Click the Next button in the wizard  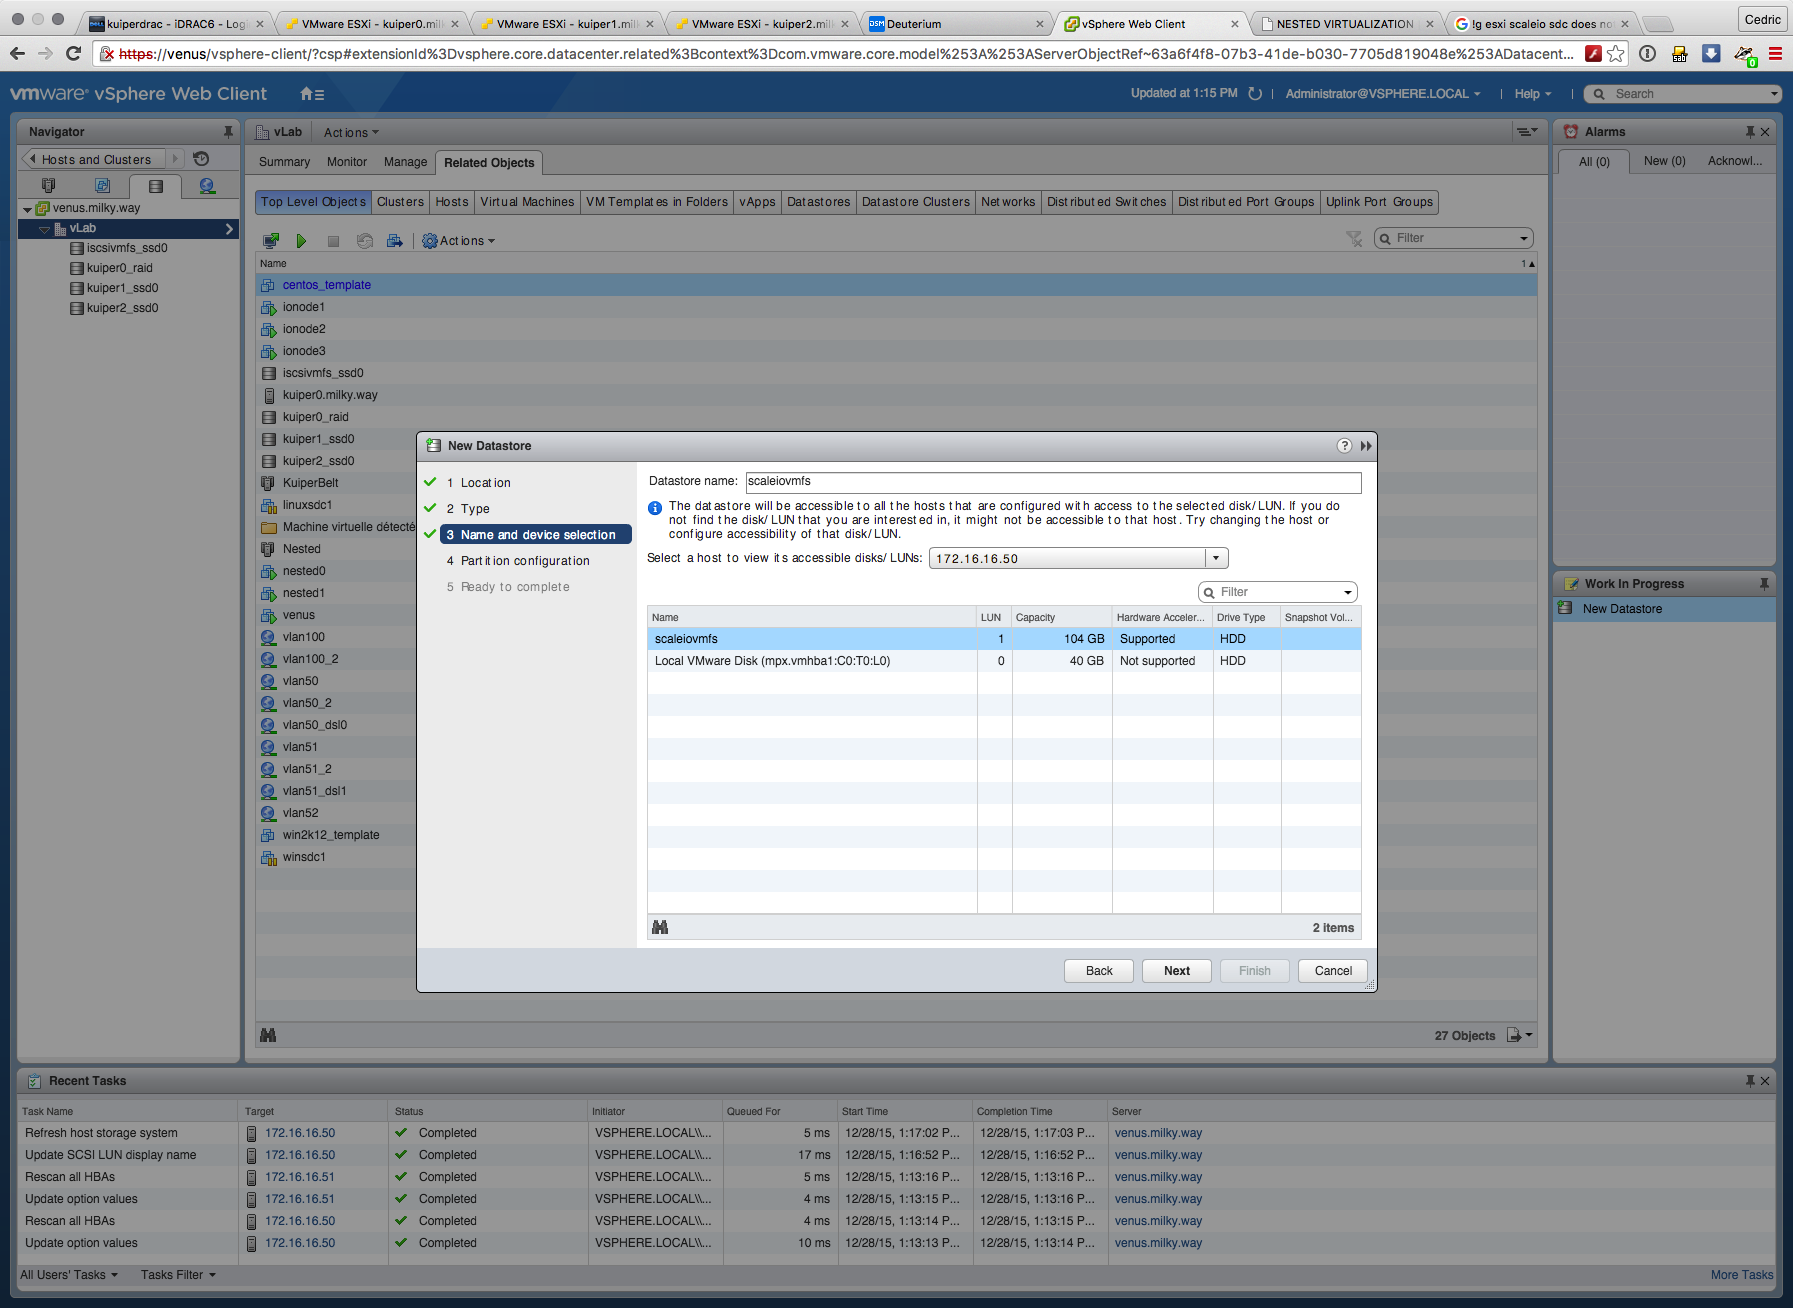tap(1176, 971)
